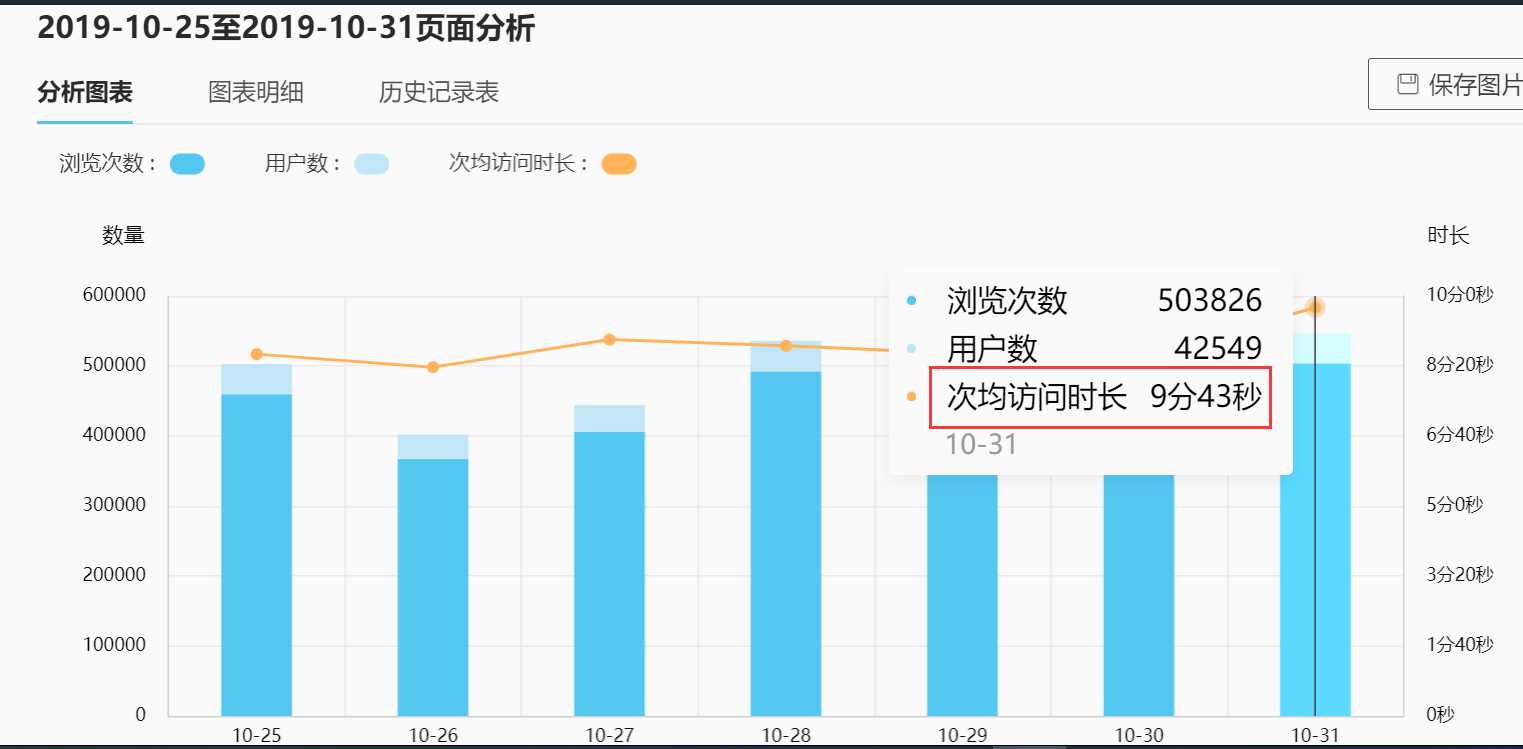Click the highlighted line point at 10-31
The height and width of the screenshot is (749, 1523).
(1316, 307)
